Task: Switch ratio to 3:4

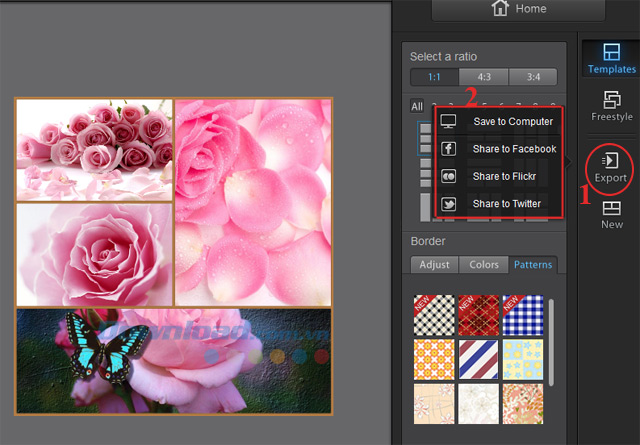Action: pyautogui.click(x=533, y=77)
